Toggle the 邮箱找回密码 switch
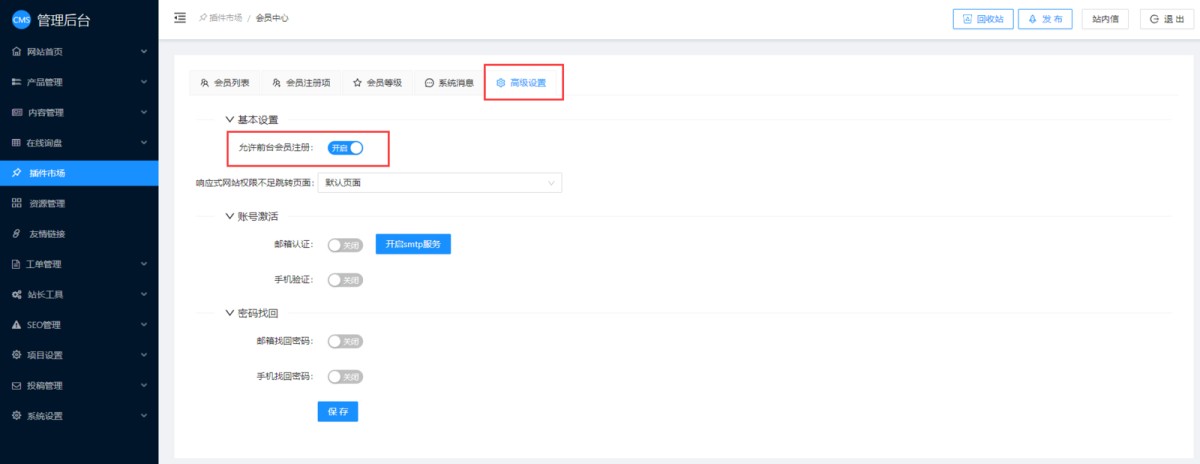This screenshot has height=464, width=1200. tap(345, 341)
